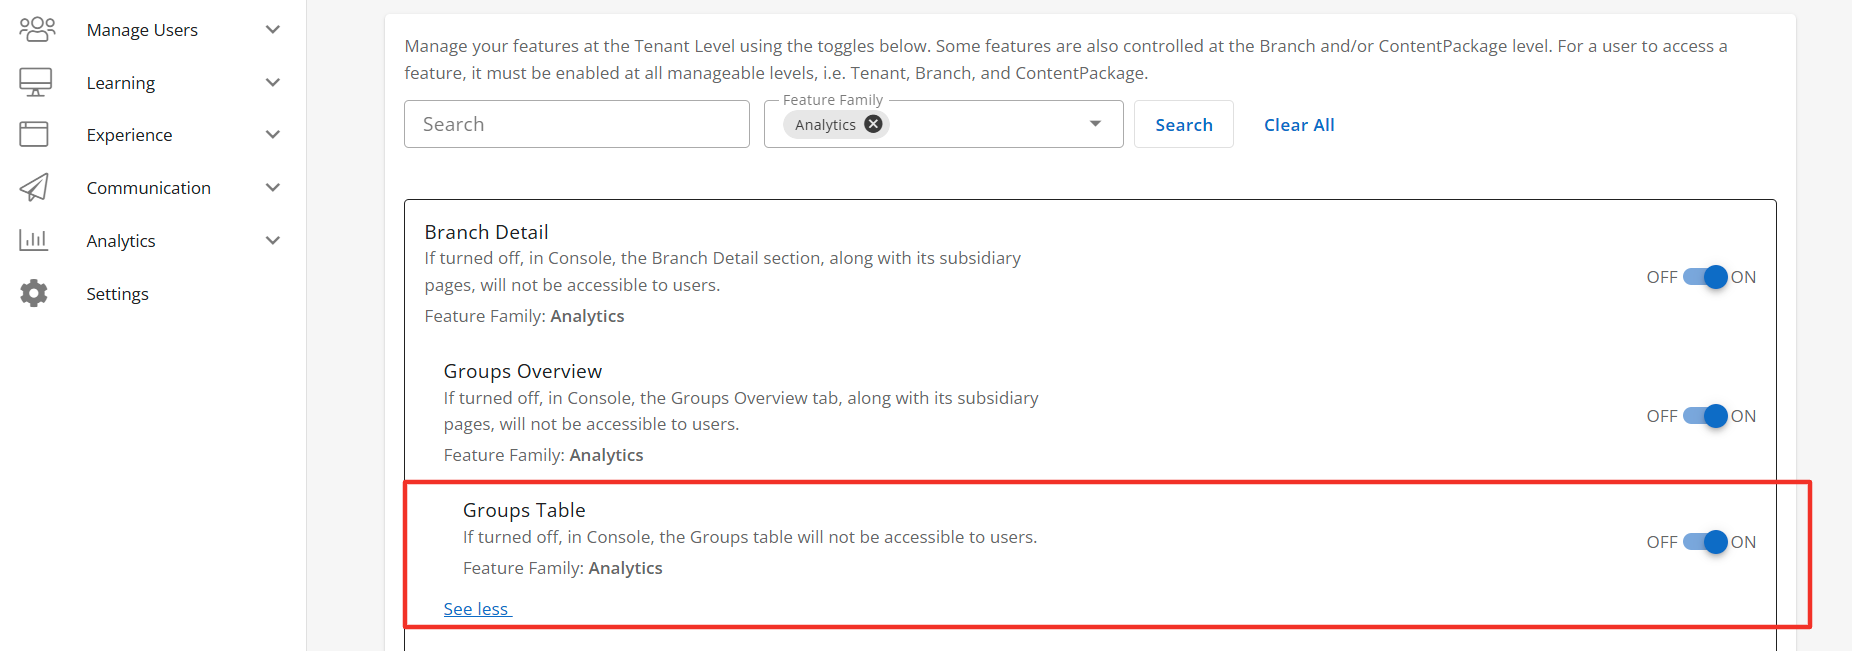Image resolution: width=1852 pixels, height=651 pixels.
Task: Click the Analytics bar chart icon
Action: [x=34, y=240]
